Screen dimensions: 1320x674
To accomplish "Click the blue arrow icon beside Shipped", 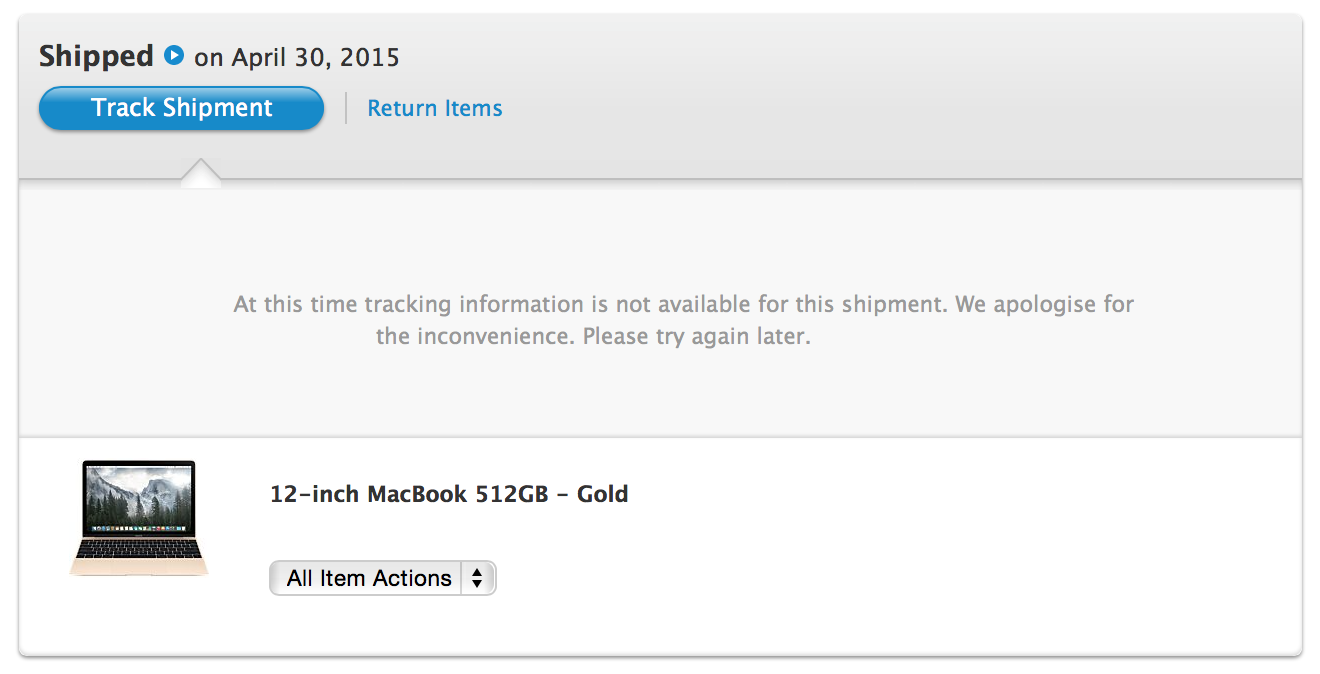I will (174, 56).
